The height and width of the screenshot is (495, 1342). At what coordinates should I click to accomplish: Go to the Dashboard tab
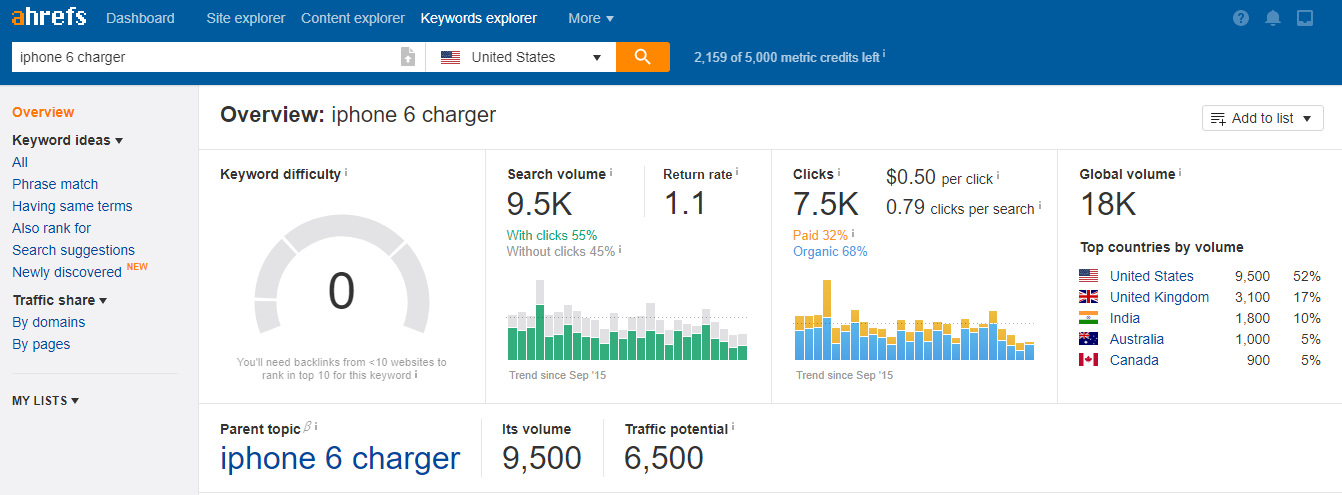(x=140, y=18)
